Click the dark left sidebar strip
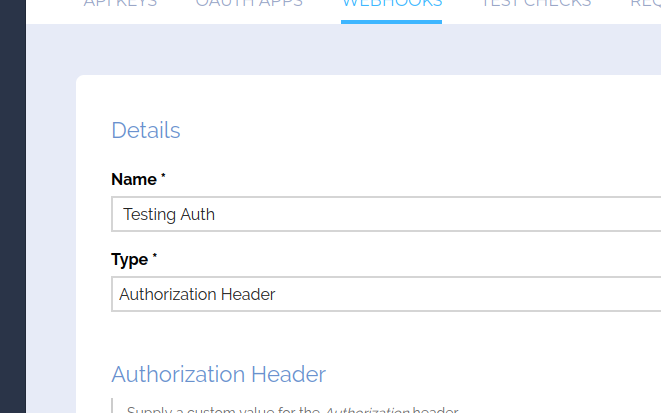661x413 pixels. pyautogui.click(x=12, y=200)
